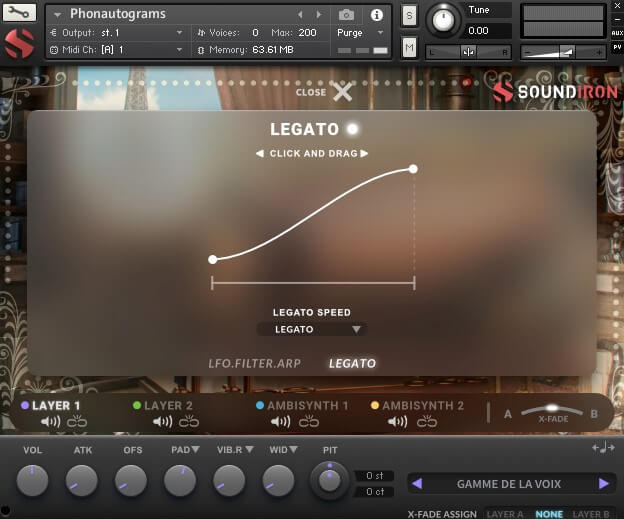Select the previous preset with the purple left arrow
The image size is (624, 519).
(417, 484)
